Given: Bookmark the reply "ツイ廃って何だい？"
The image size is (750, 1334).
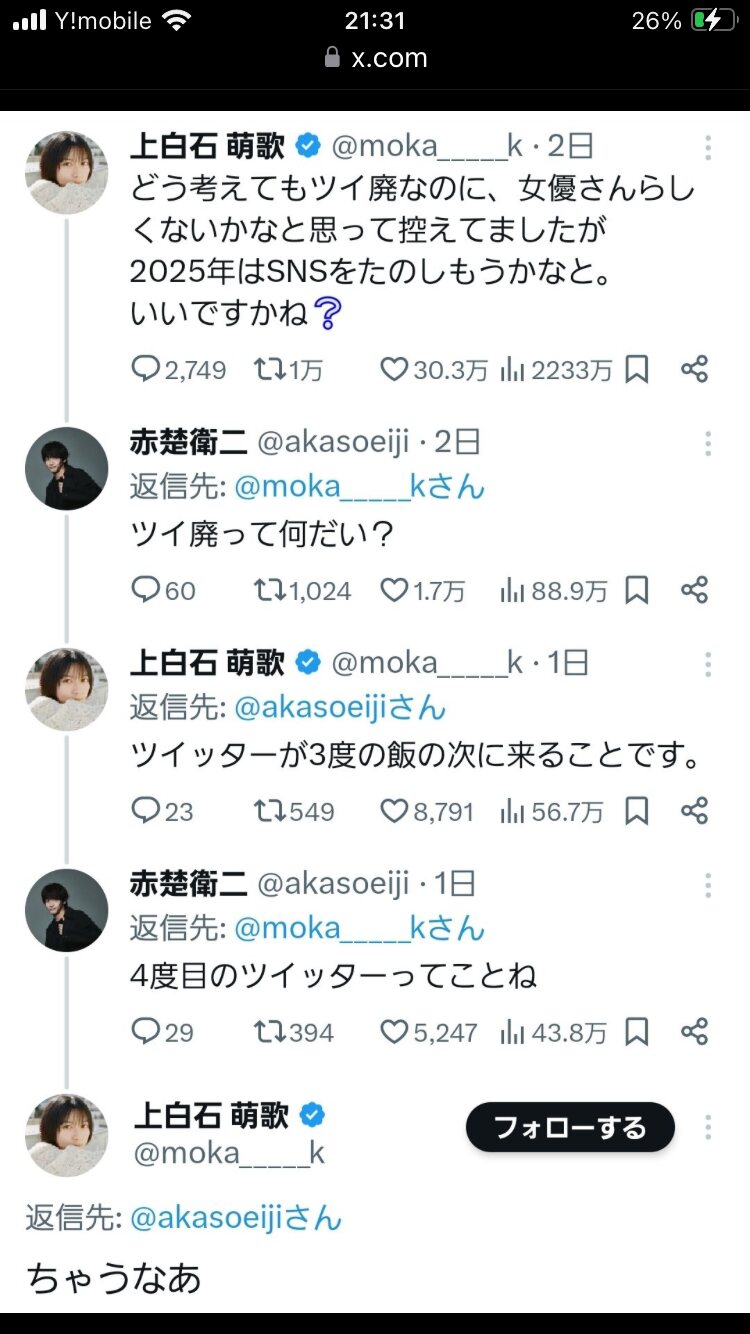Looking at the screenshot, I should click(637, 591).
